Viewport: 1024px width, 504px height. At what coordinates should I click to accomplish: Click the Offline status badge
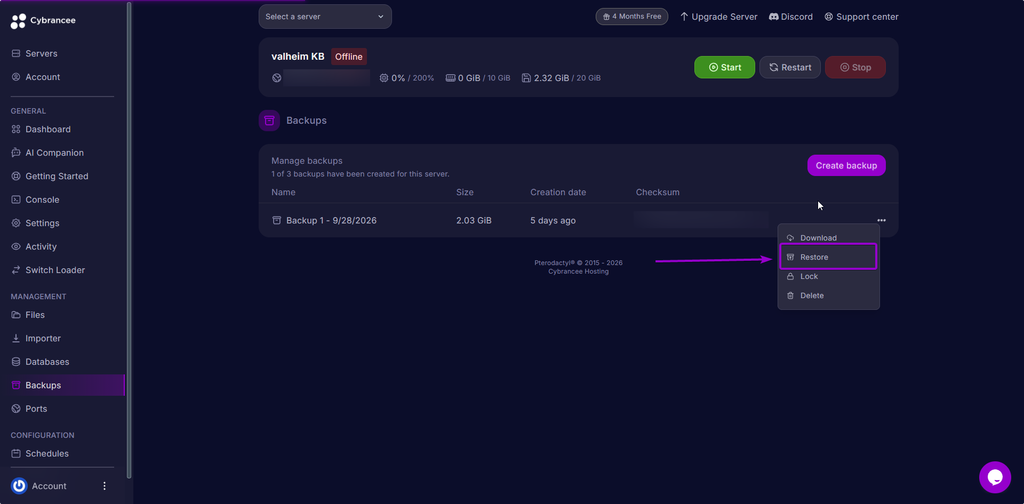349,57
